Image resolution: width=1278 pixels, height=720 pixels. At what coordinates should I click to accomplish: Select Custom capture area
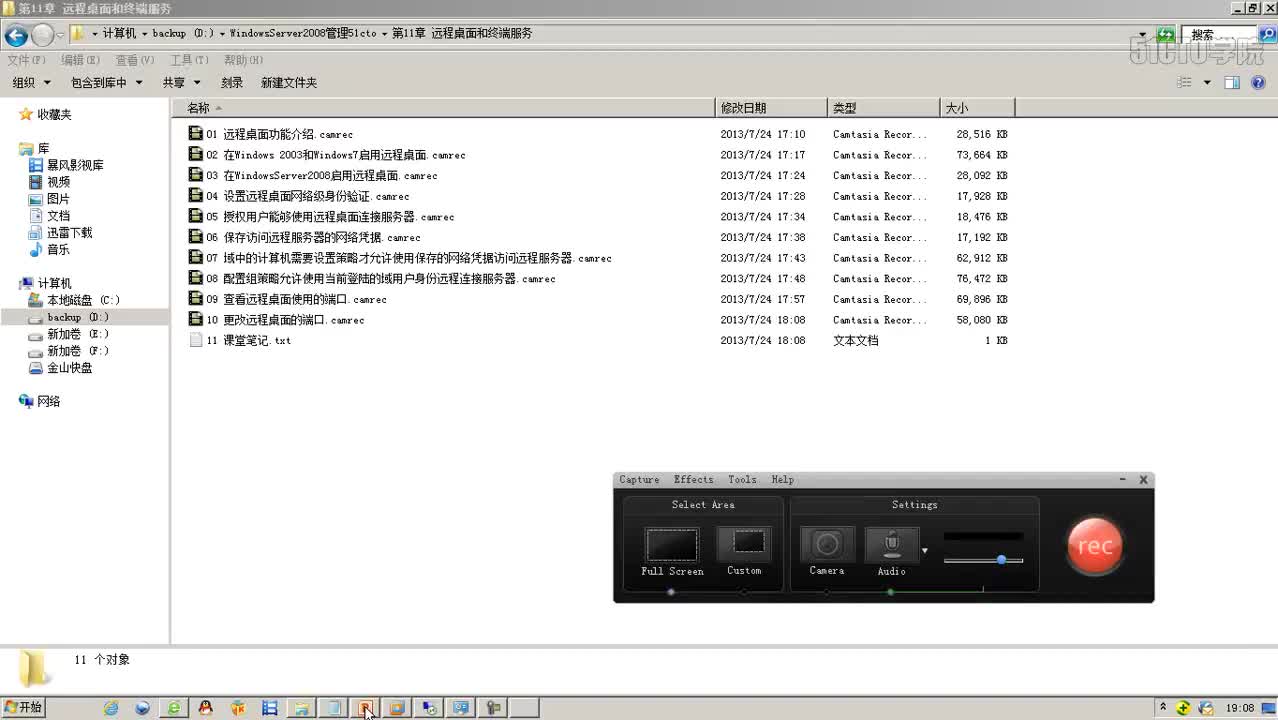point(744,551)
